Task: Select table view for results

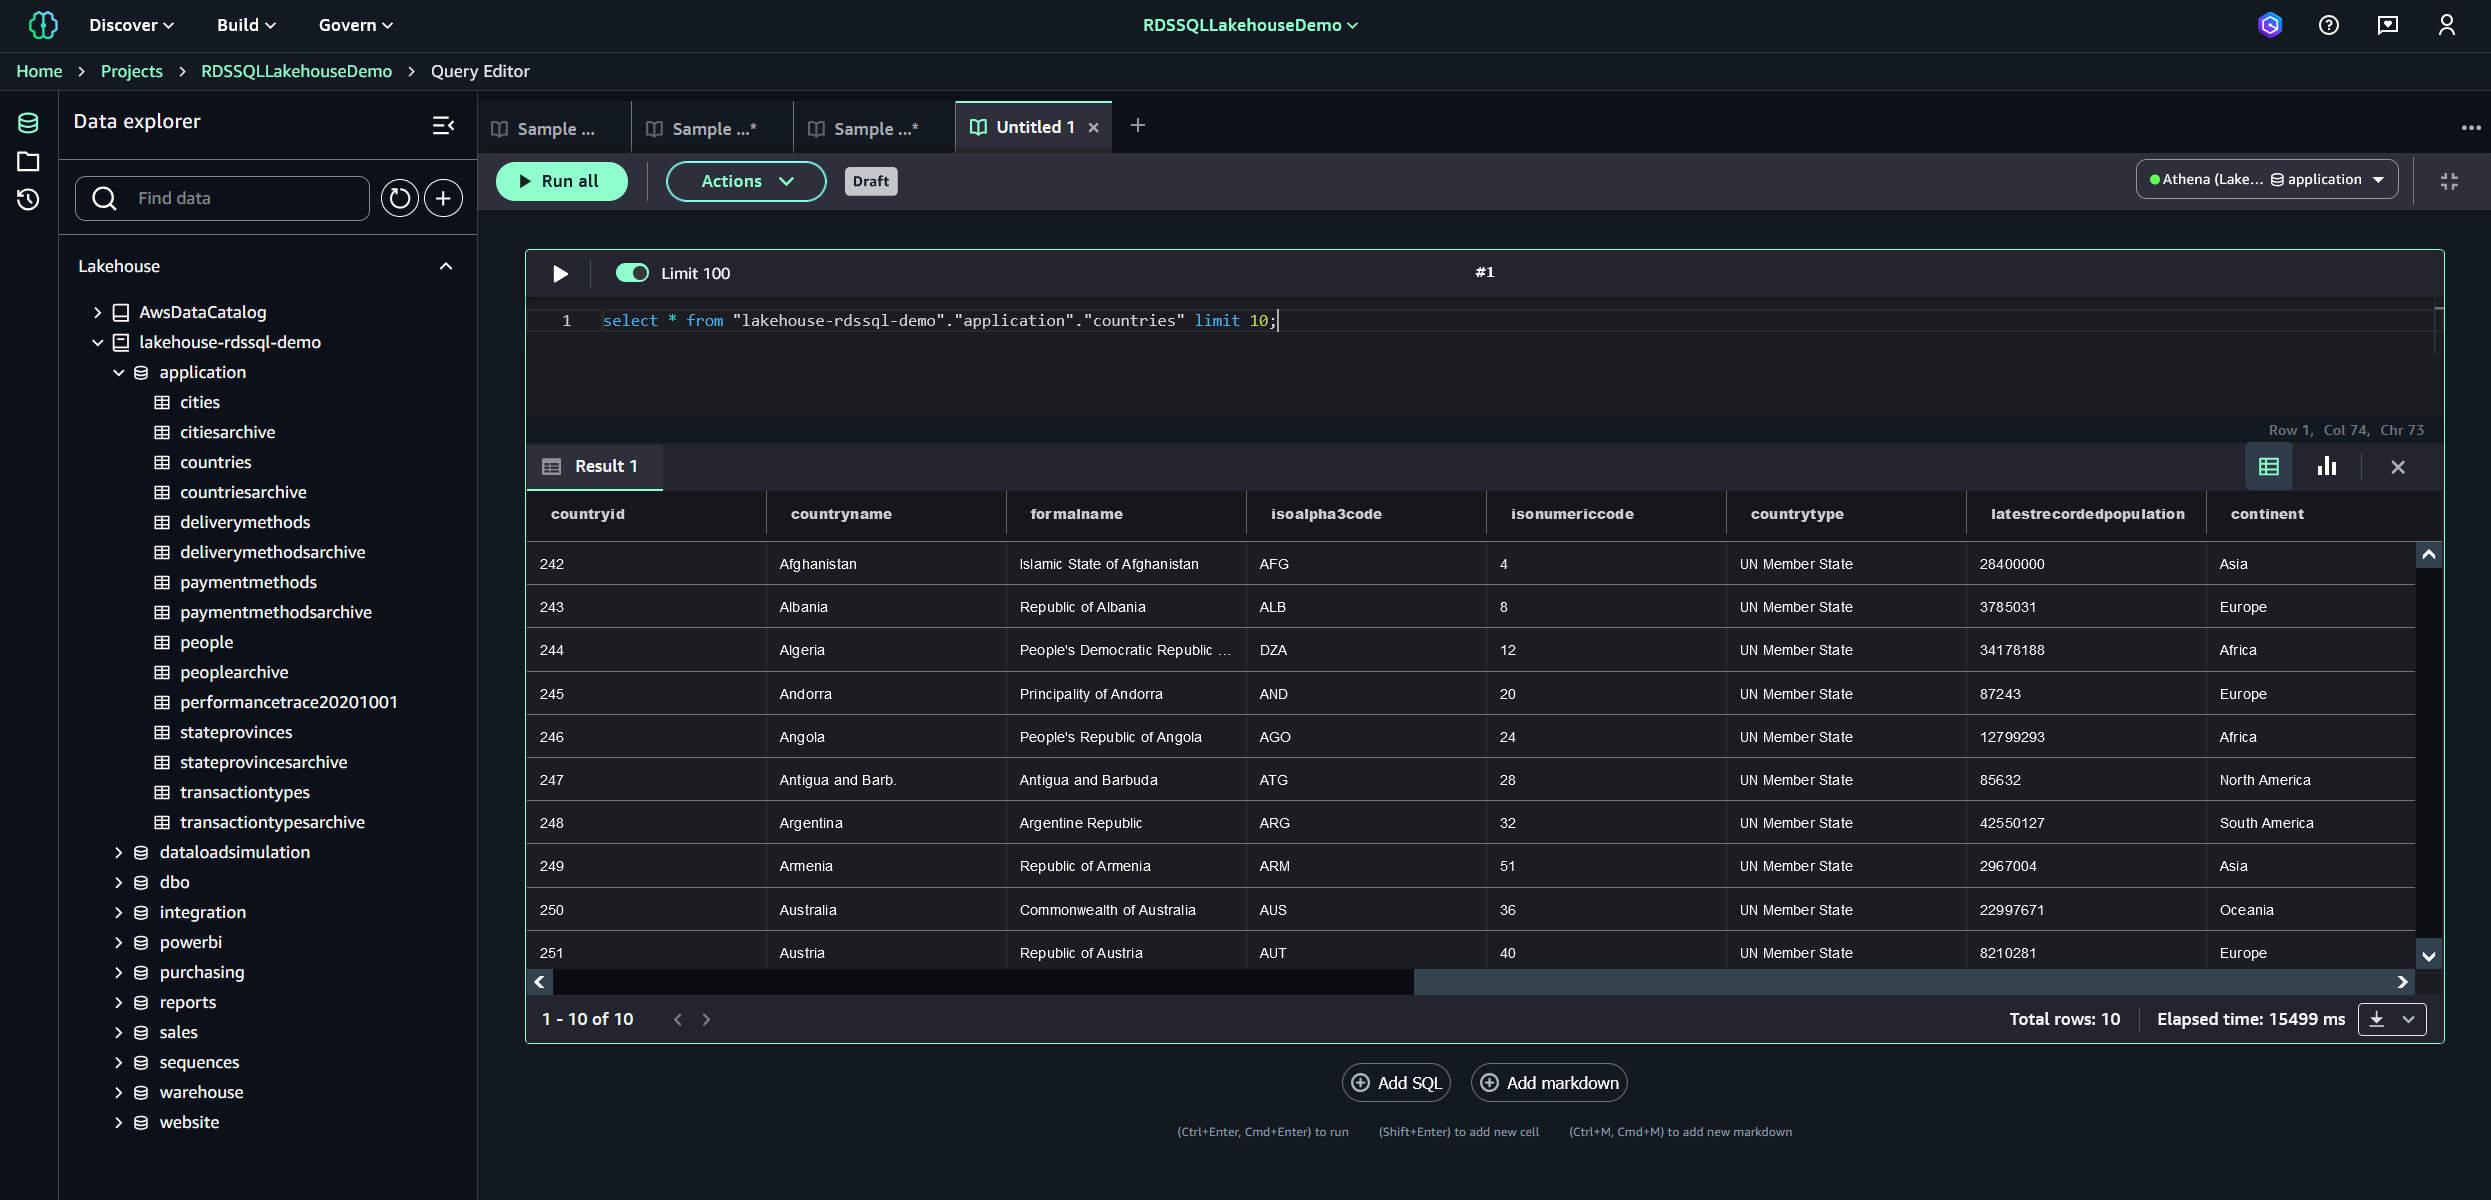Action: tap(2269, 467)
